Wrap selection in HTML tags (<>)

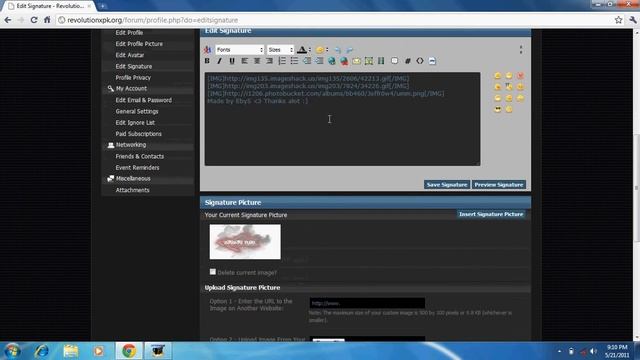tap(420, 61)
